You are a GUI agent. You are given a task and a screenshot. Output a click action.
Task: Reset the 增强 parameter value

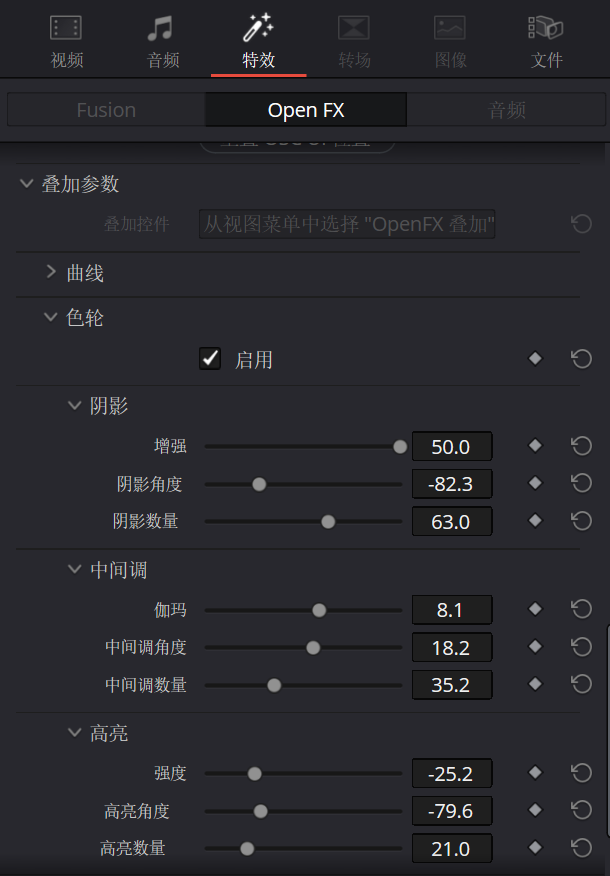[582, 446]
